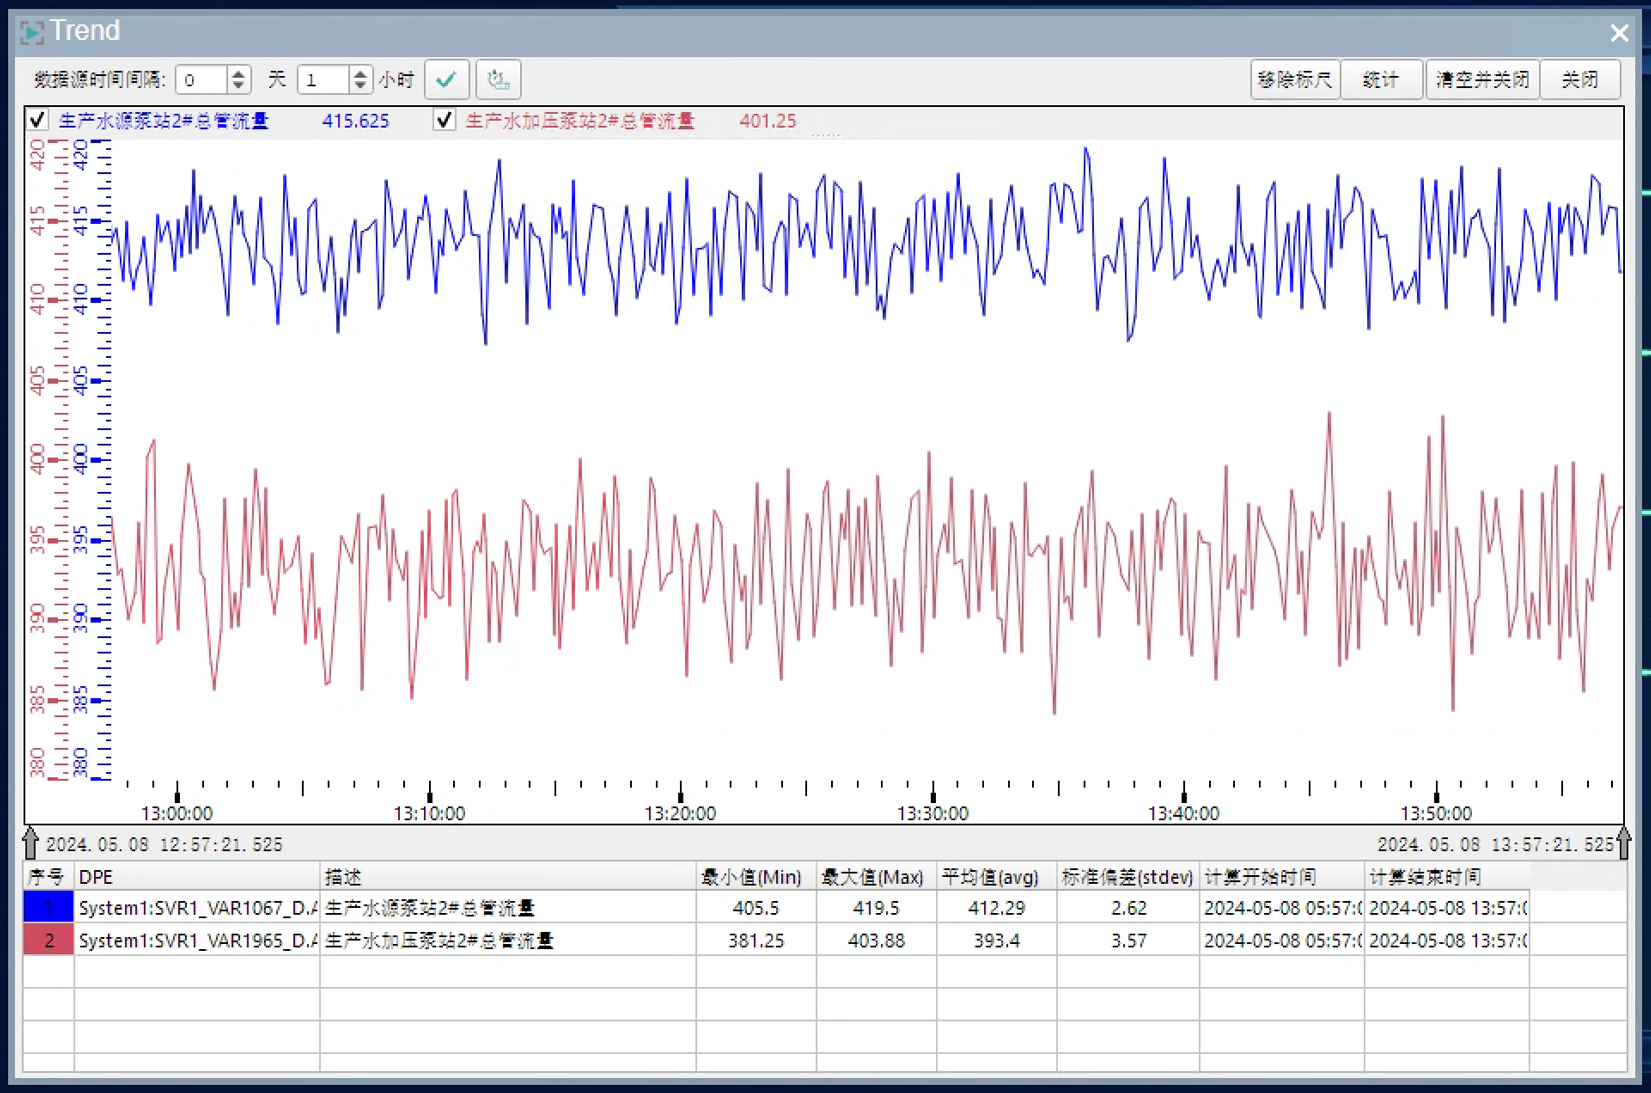Click minimum value 405.5 cell
Viewport: 1651px width, 1093px height.
[756, 908]
